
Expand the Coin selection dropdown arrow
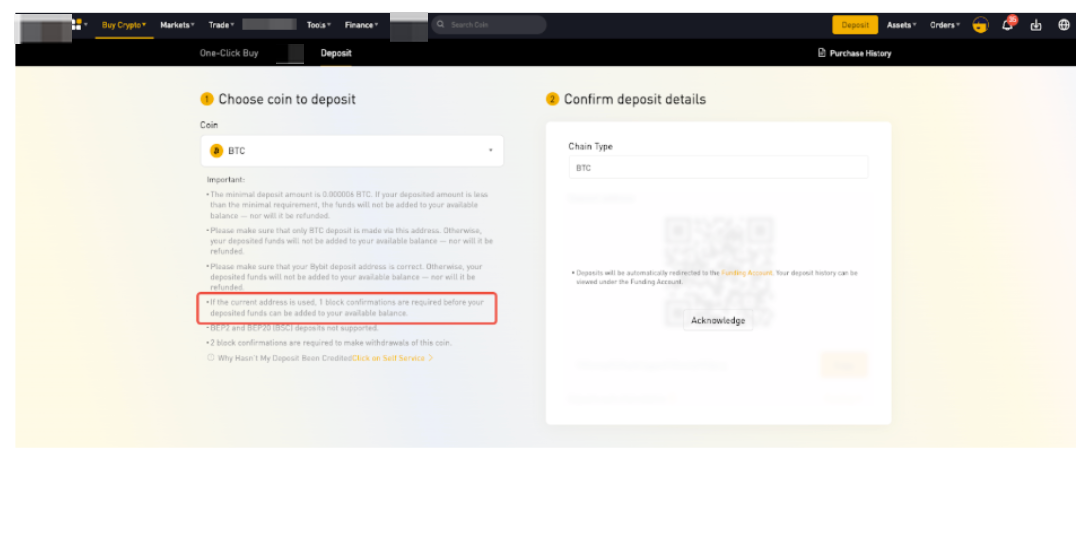point(490,151)
